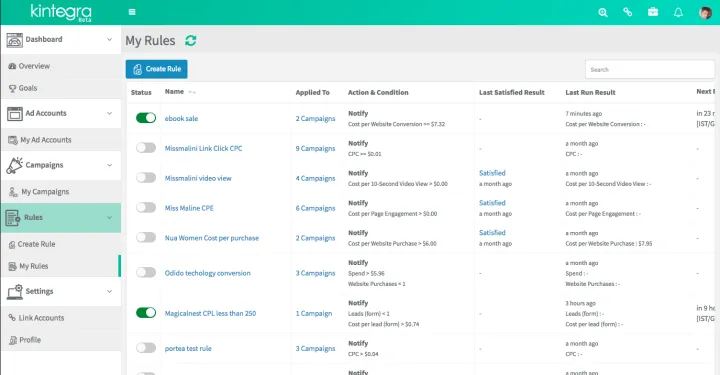Screen dimensions: 720x375
Task: Open notifications bell icon
Action: point(678,12)
